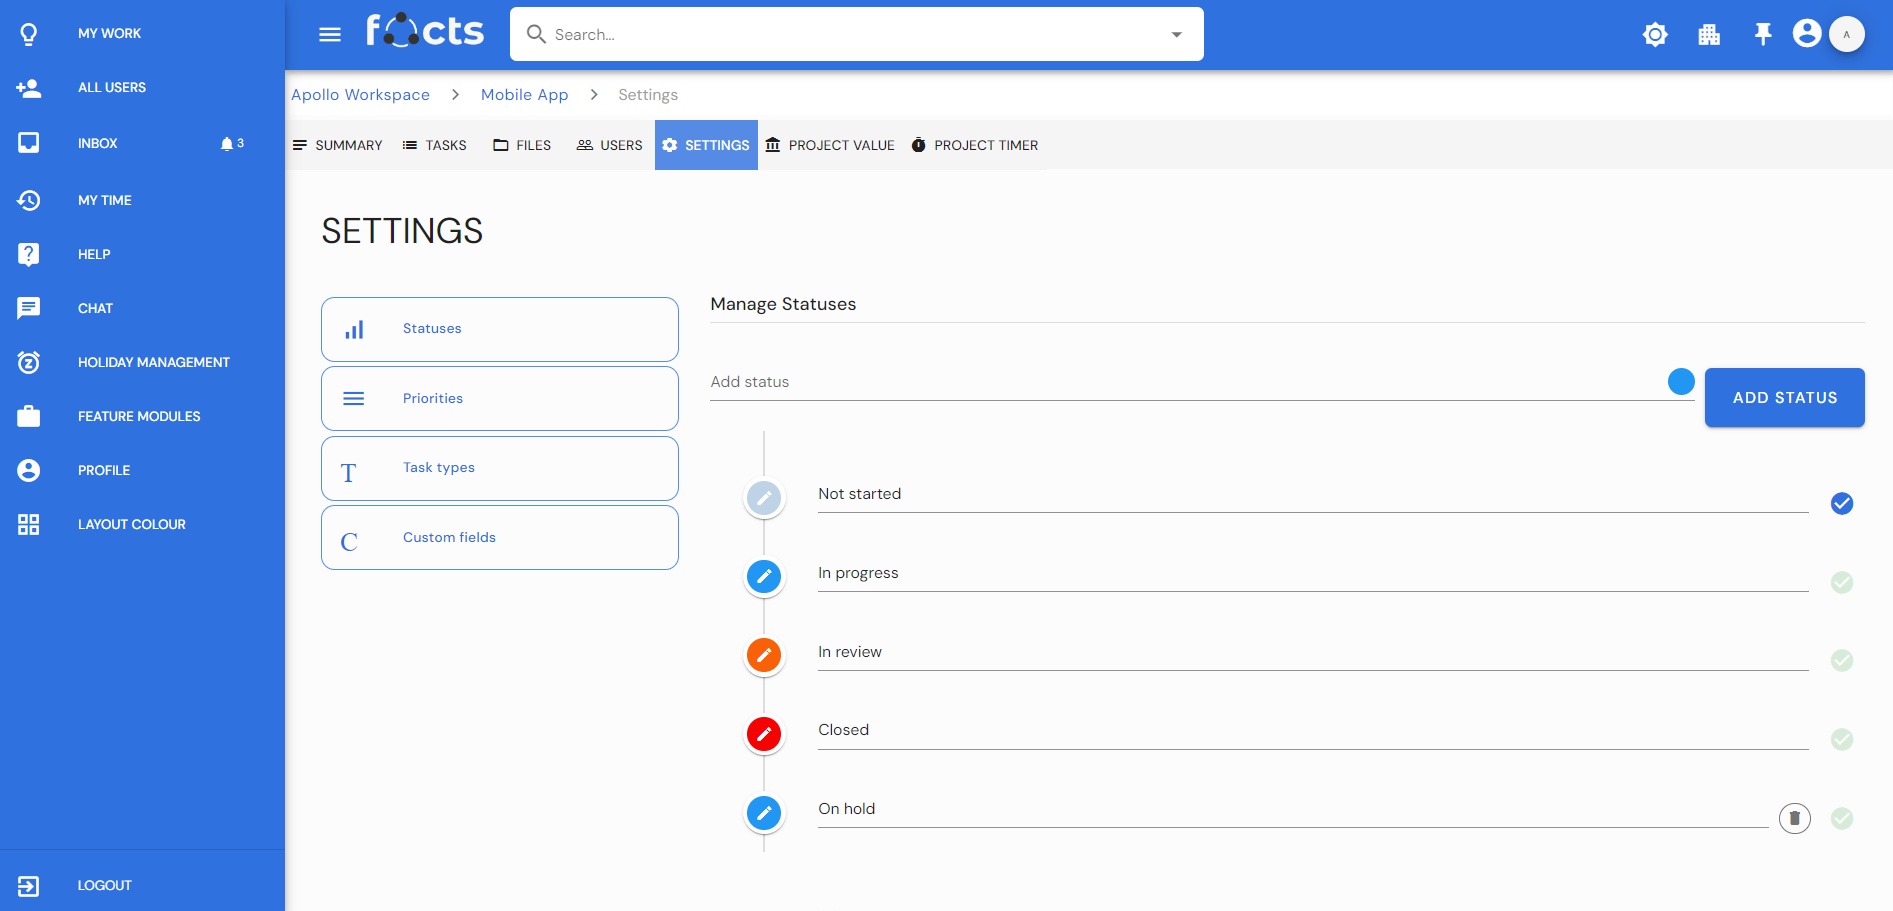Enable the checkmark beside Closed status
Viewport: 1893px width, 911px height.
pos(1841,739)
